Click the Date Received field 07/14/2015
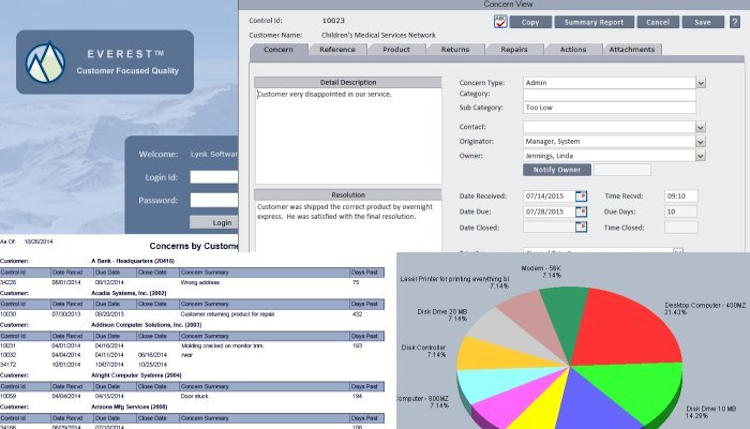The image size is (750, 429). 549,196
